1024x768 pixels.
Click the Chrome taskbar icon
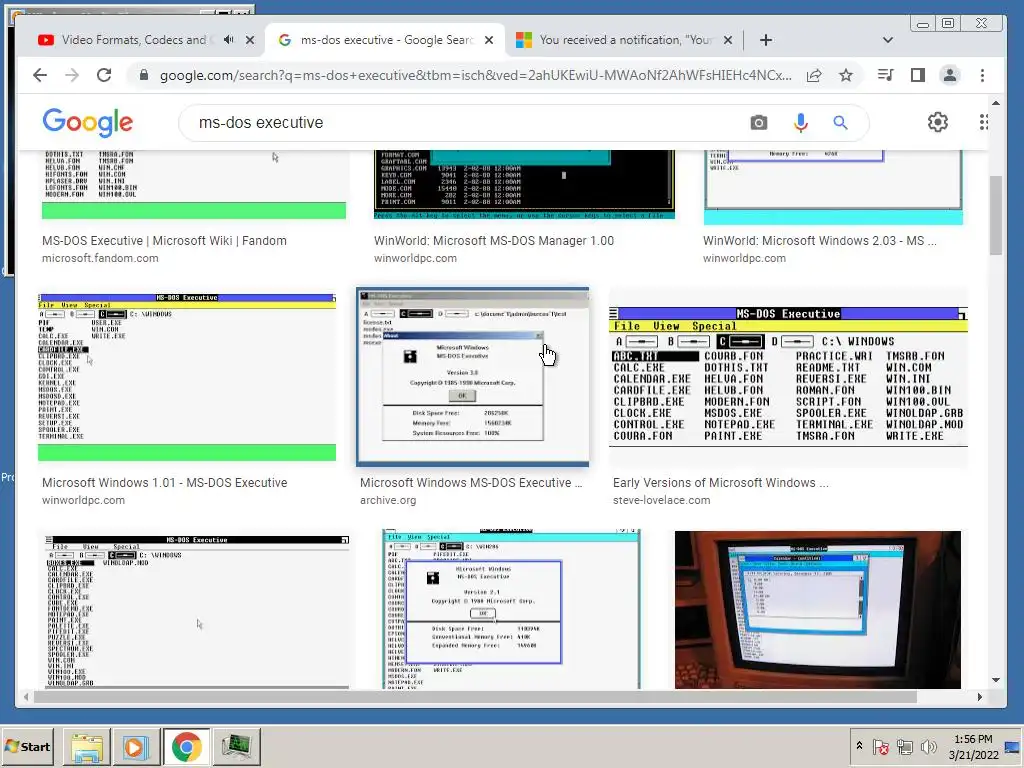pyautogui.click(x=186, y=746)
